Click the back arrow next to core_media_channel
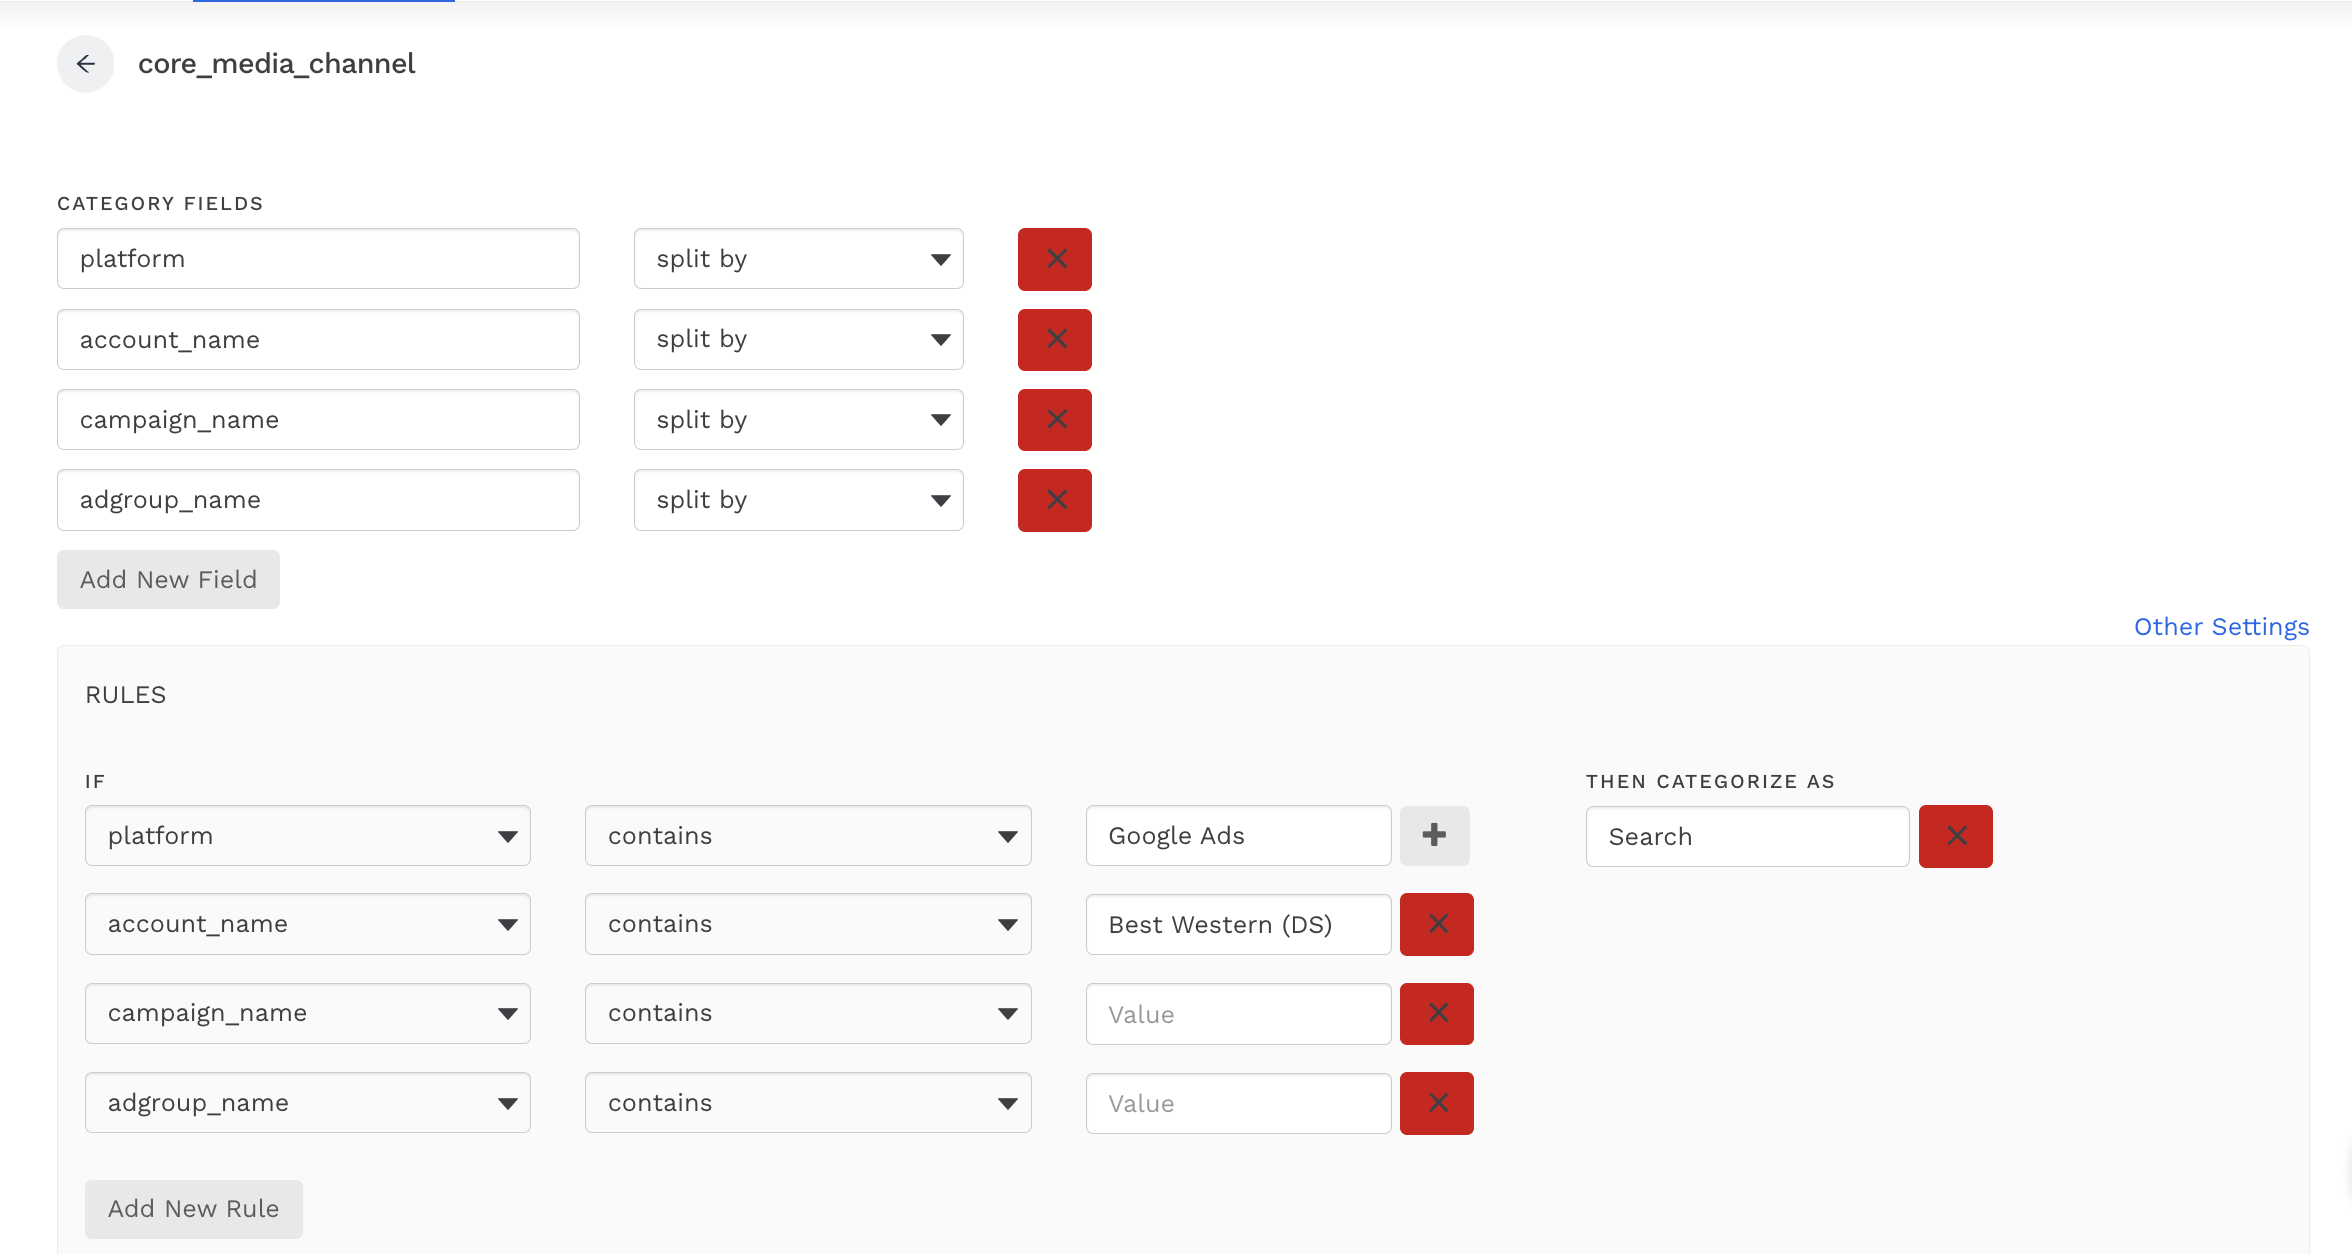 86,64
